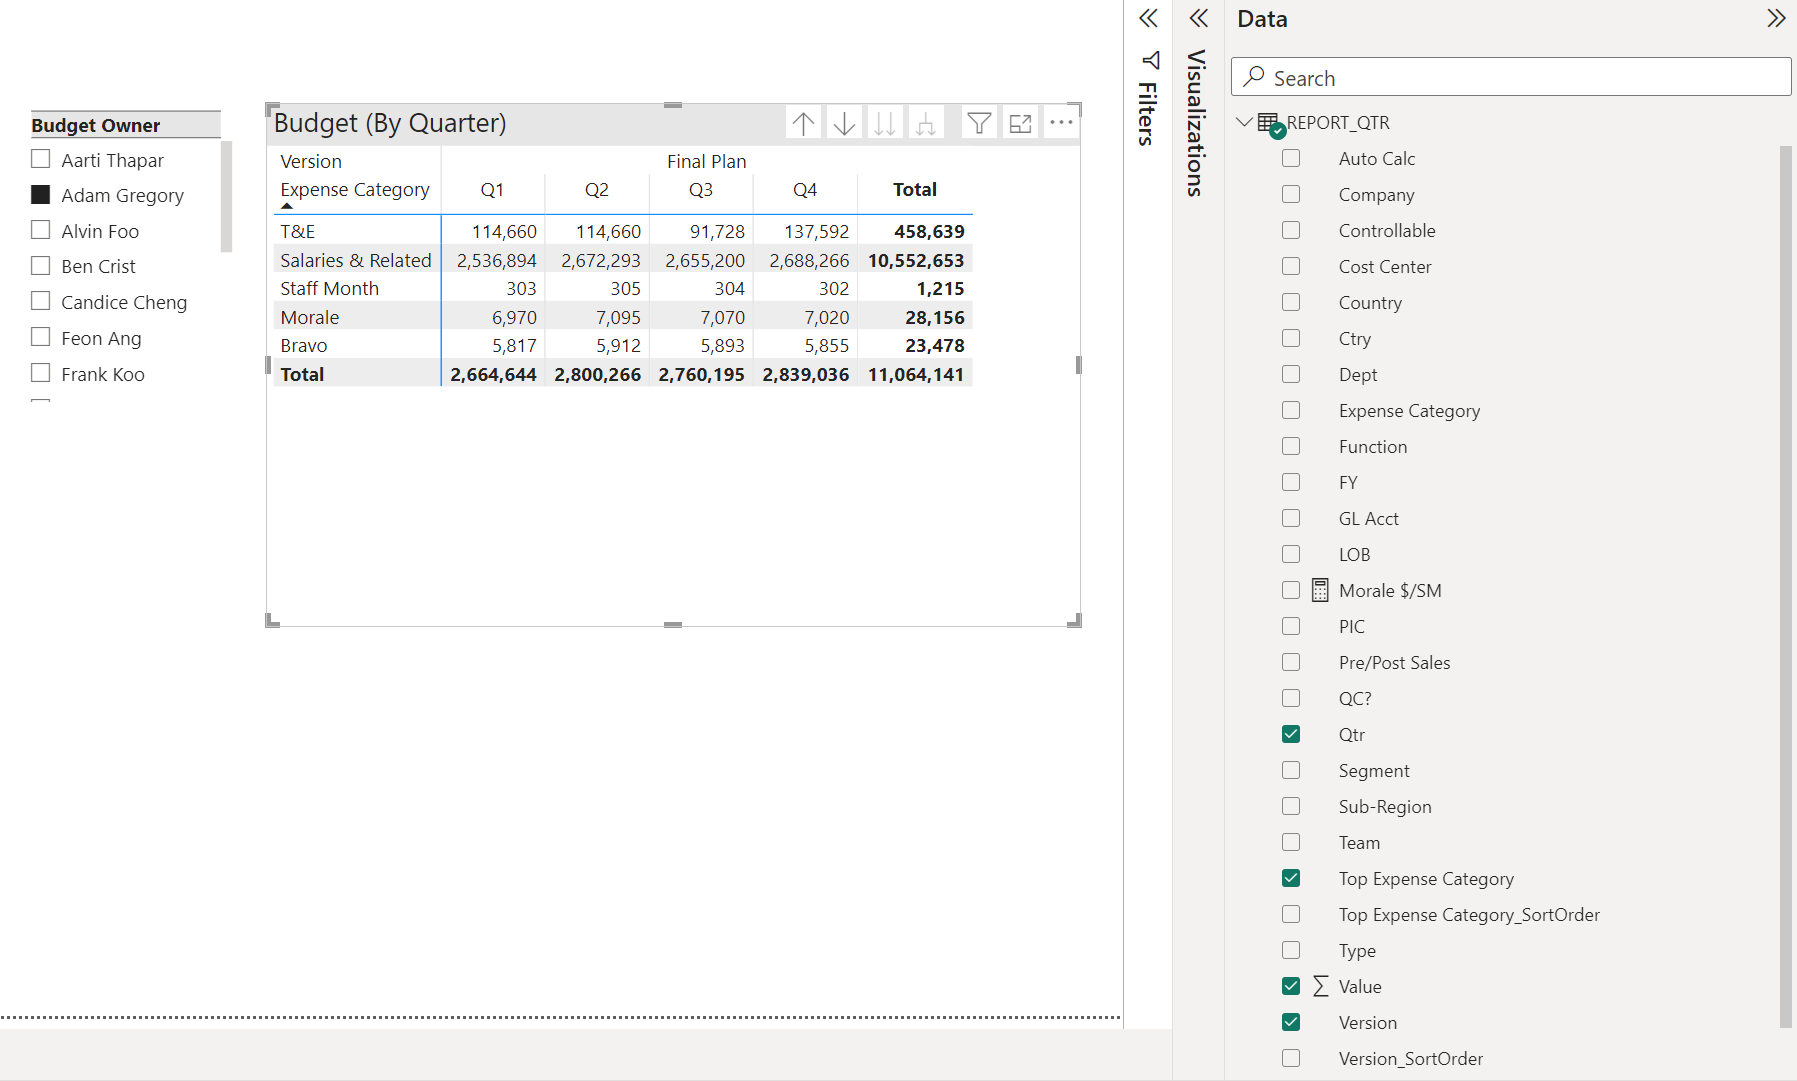Click the Staff Month row label
Viewport: 1797px width, 1081px height.
click(x=329, y=288)
